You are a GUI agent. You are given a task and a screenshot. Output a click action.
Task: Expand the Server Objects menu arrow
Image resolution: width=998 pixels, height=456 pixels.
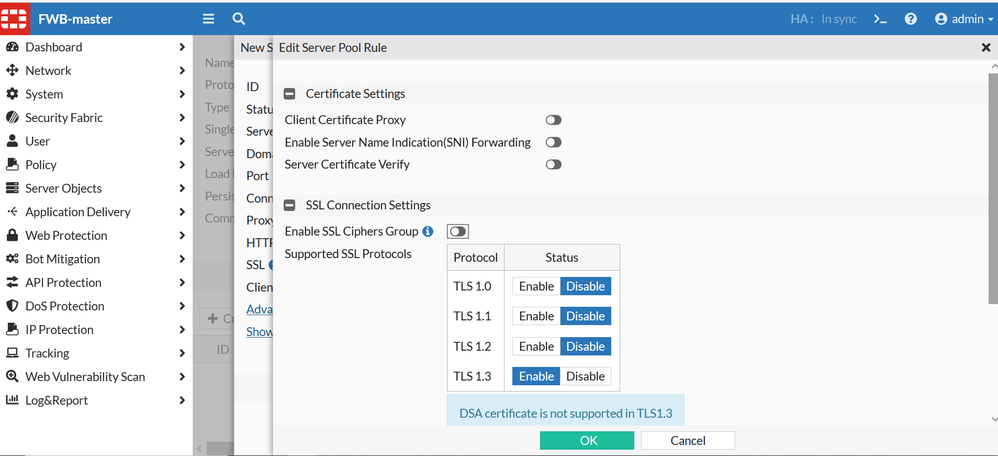[182, 189]
